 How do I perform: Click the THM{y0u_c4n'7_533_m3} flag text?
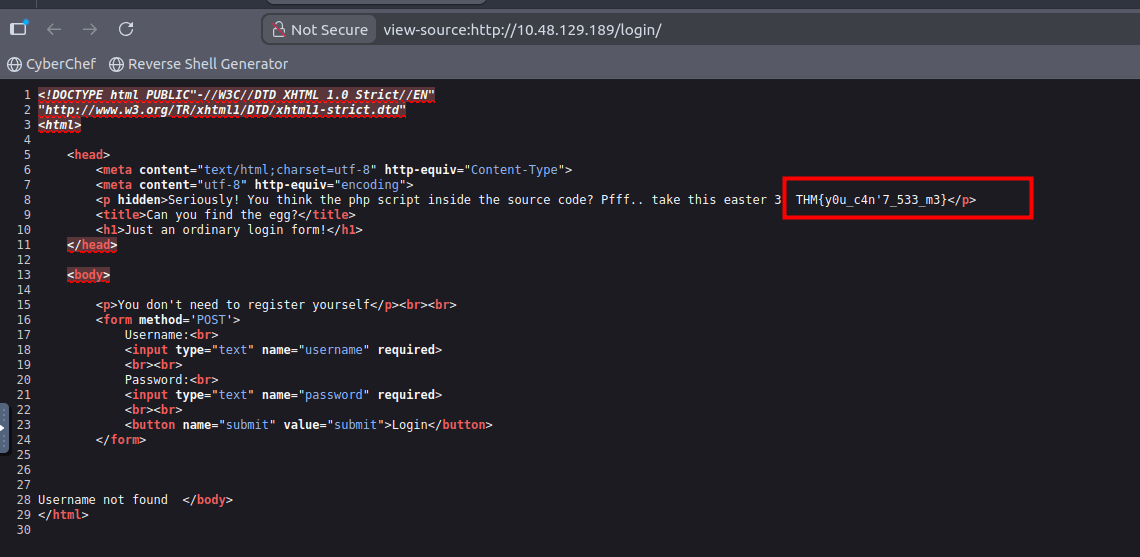pos(870,200)
